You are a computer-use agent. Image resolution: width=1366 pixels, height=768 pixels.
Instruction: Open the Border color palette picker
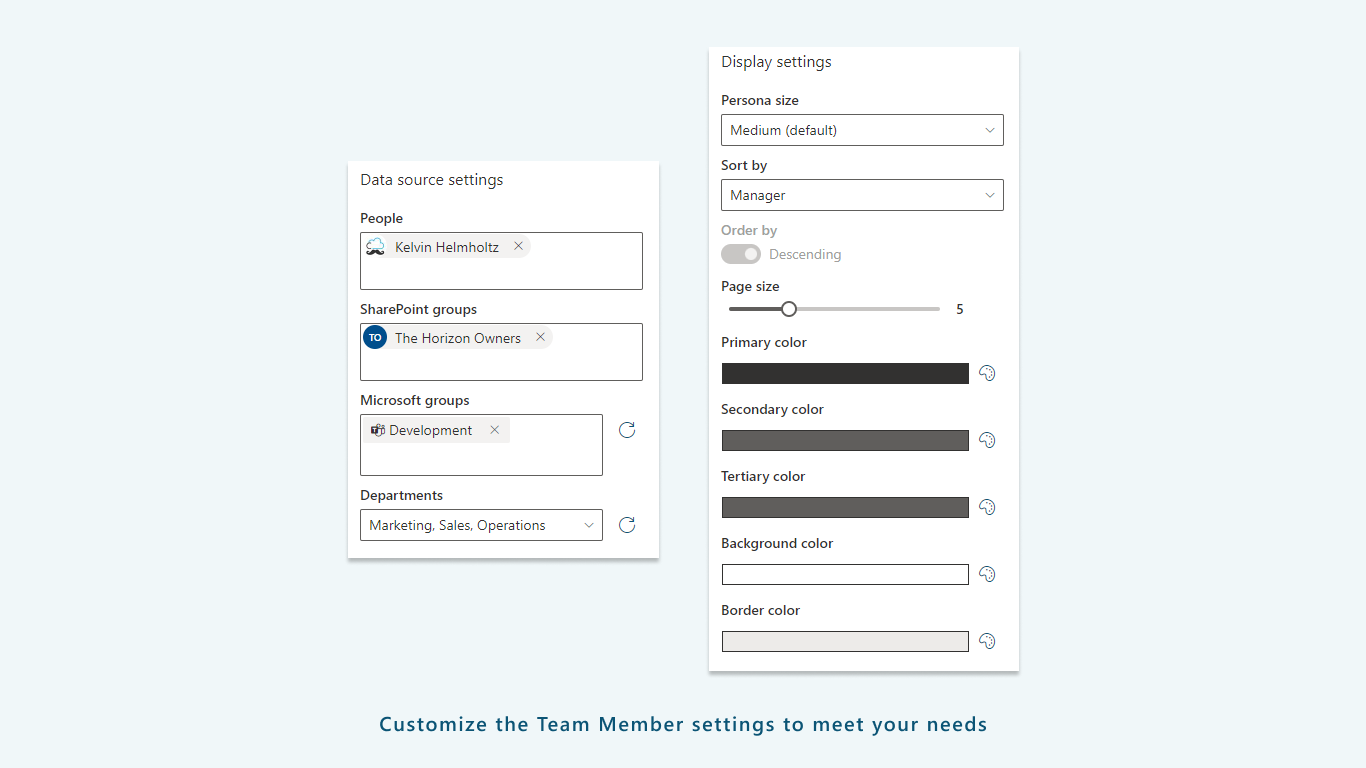tap(987, 641)
